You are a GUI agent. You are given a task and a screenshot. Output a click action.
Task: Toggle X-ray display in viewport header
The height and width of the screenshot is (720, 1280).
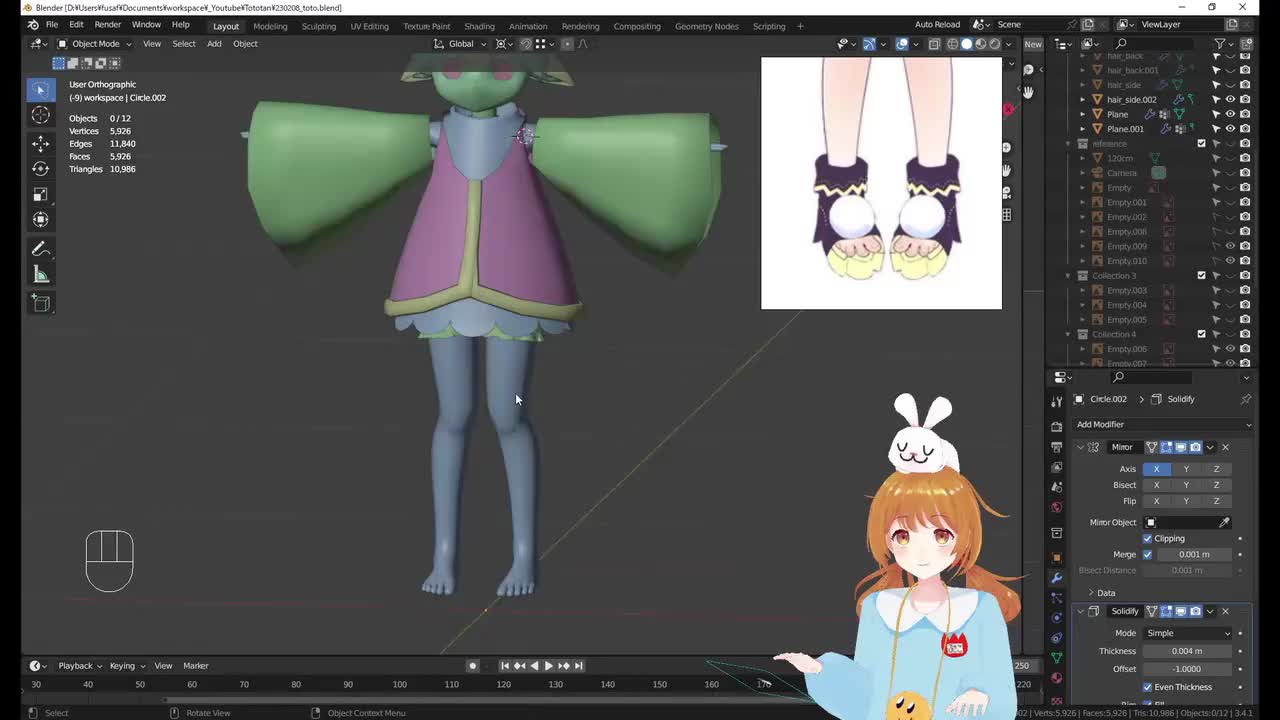click(934, 44)
